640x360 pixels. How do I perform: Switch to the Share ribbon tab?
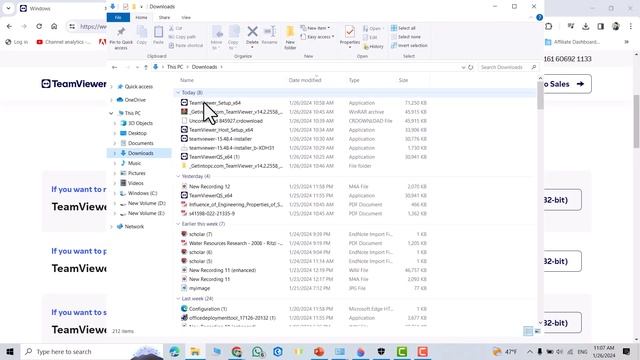pos(164,18)
